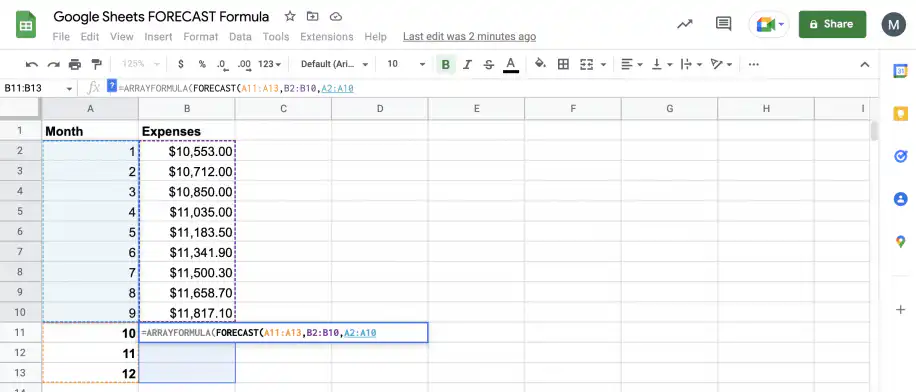Select the Expenses header cell

coord(187,131)
